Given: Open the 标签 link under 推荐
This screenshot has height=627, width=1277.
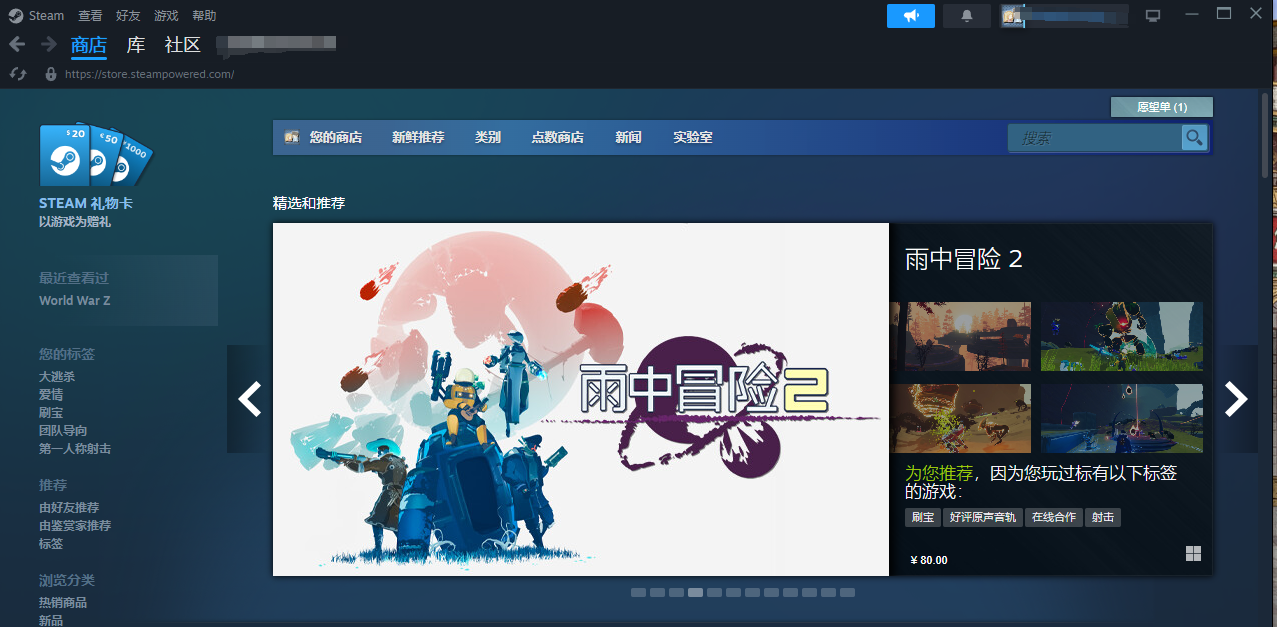Looking at the screenshot, I should [x=51, y=544].
